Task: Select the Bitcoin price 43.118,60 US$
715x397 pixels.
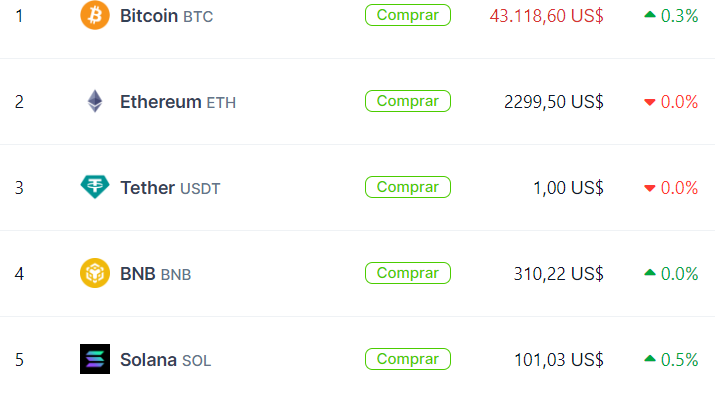Action: coord(546,16)
